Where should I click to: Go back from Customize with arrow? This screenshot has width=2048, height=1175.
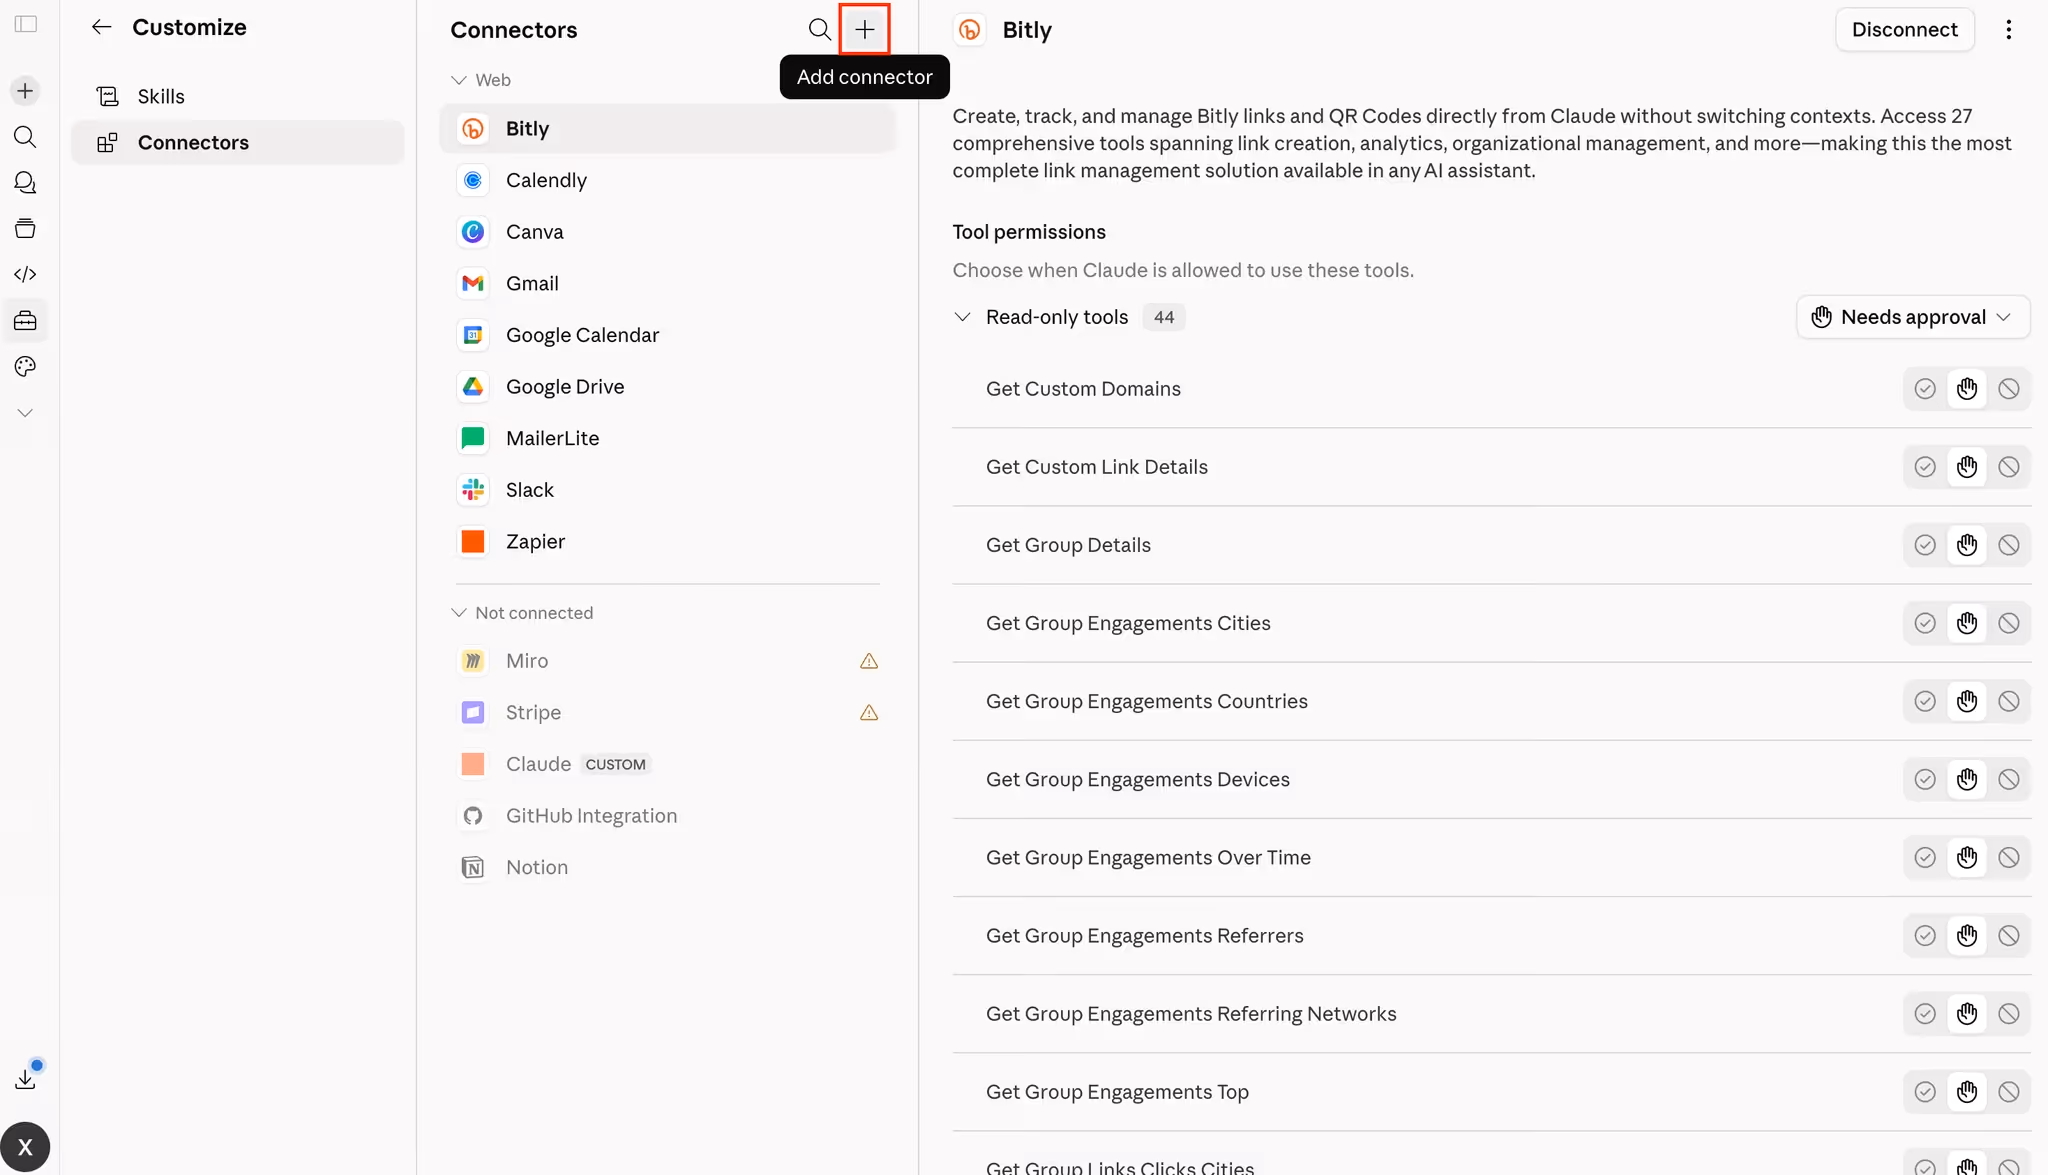tap(101, 27)
